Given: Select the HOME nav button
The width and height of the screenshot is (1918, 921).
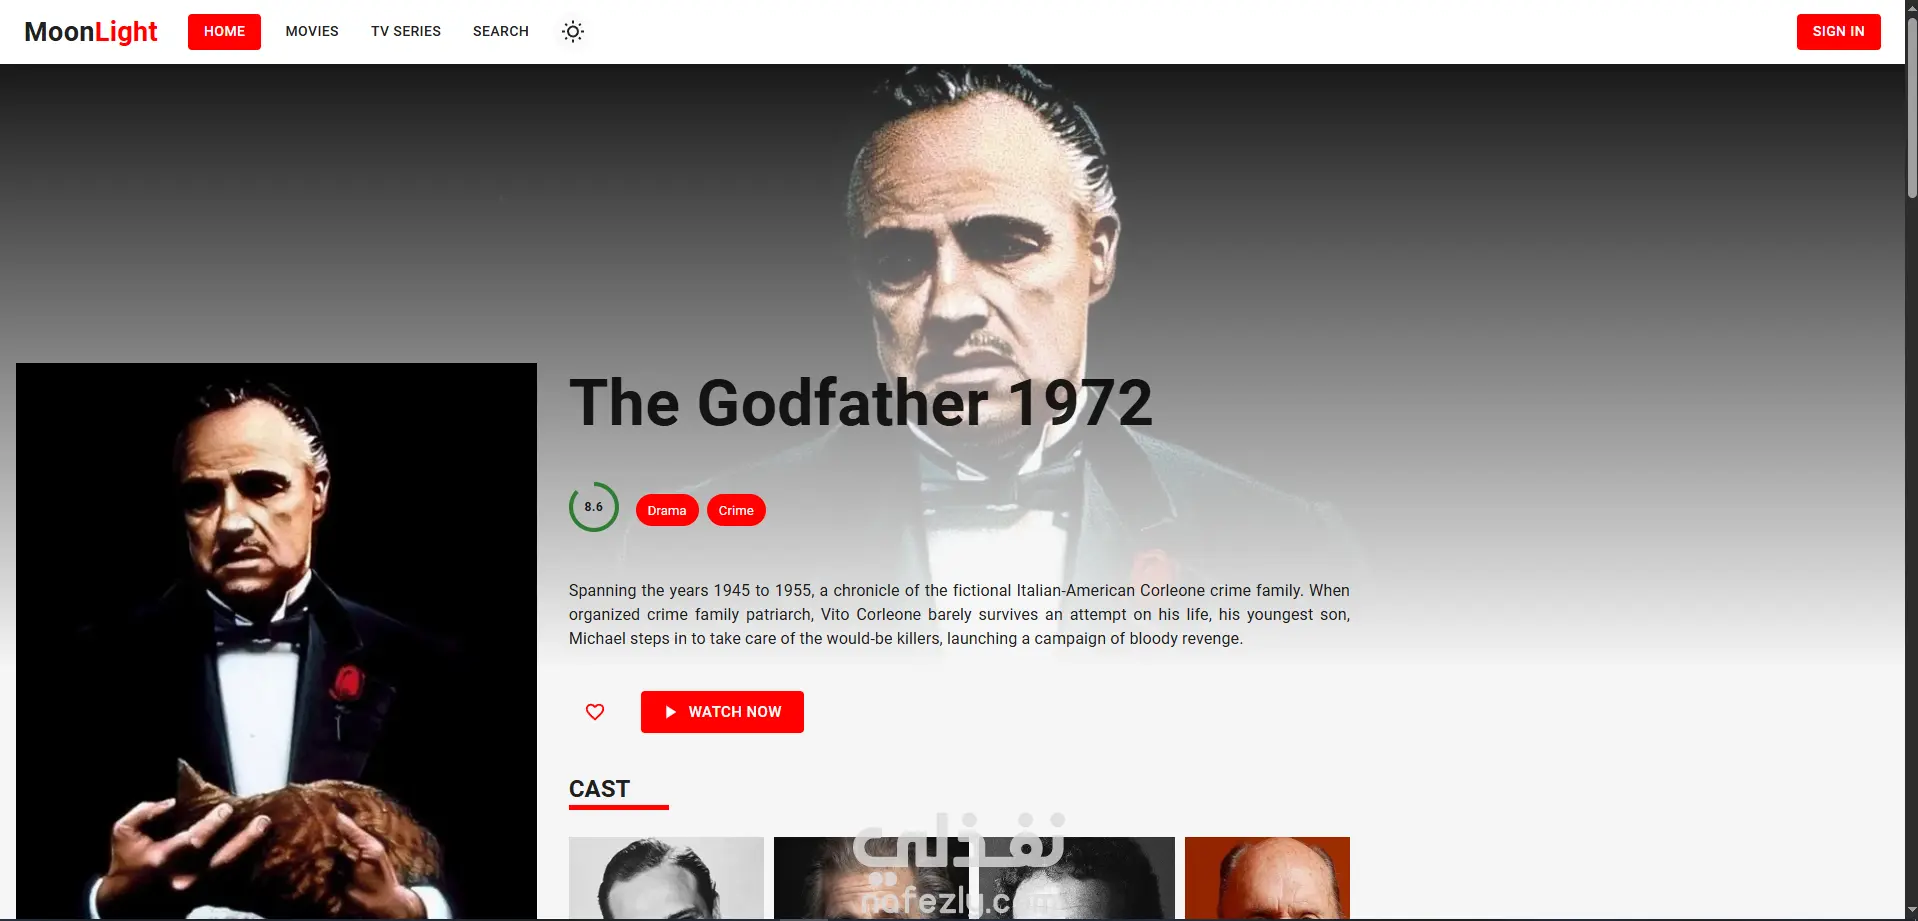Looking at the screenshot, I should point(224,32).
